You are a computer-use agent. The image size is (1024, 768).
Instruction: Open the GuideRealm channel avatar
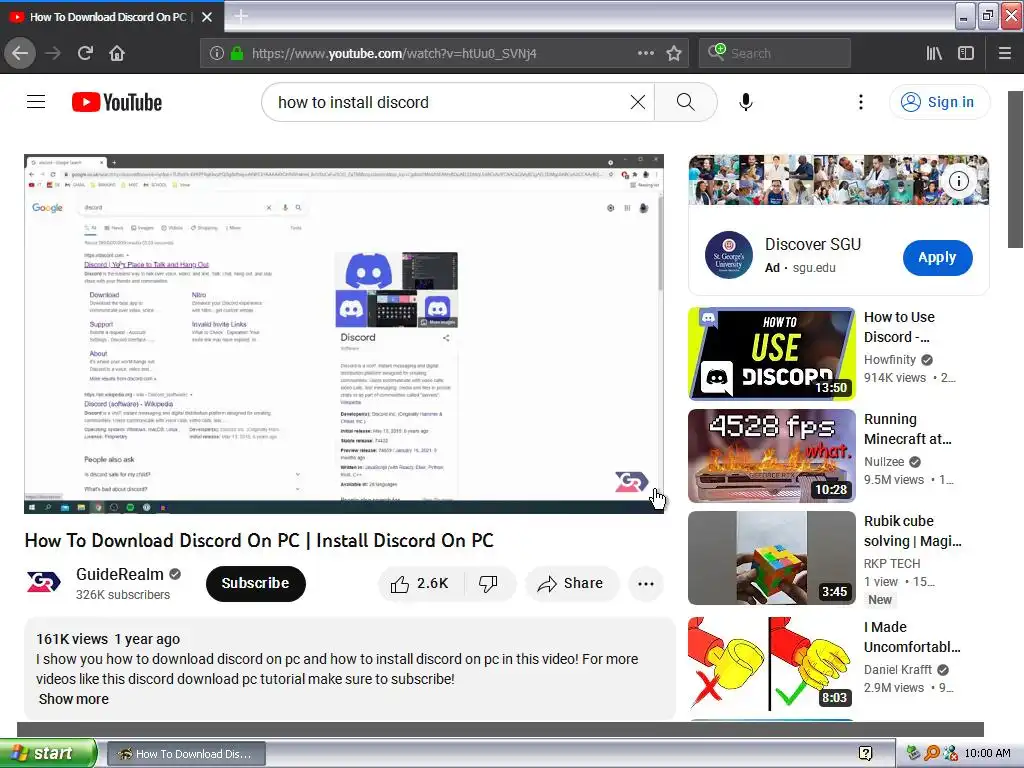[43, 582]
